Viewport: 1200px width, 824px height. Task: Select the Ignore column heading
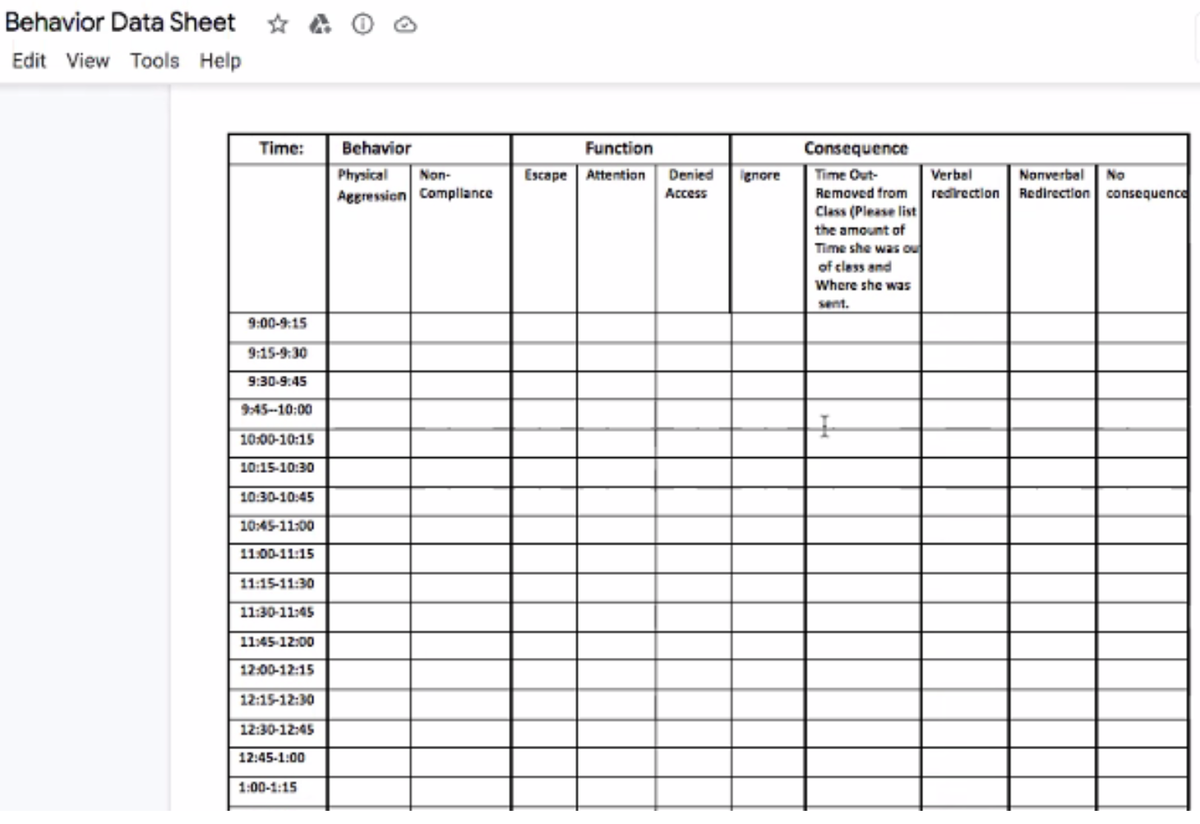(760, 175)
